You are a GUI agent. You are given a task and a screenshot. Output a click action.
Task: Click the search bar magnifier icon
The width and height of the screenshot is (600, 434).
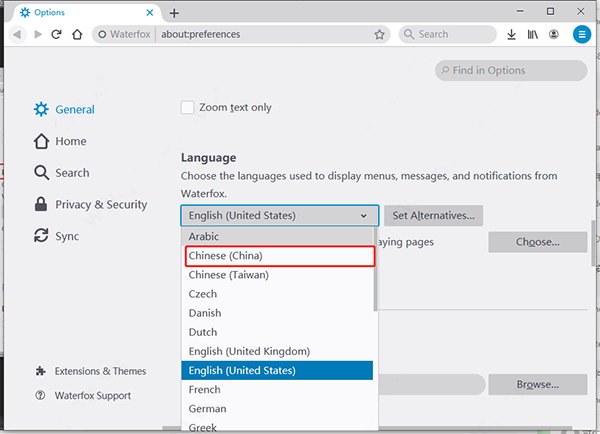(409, 34)
